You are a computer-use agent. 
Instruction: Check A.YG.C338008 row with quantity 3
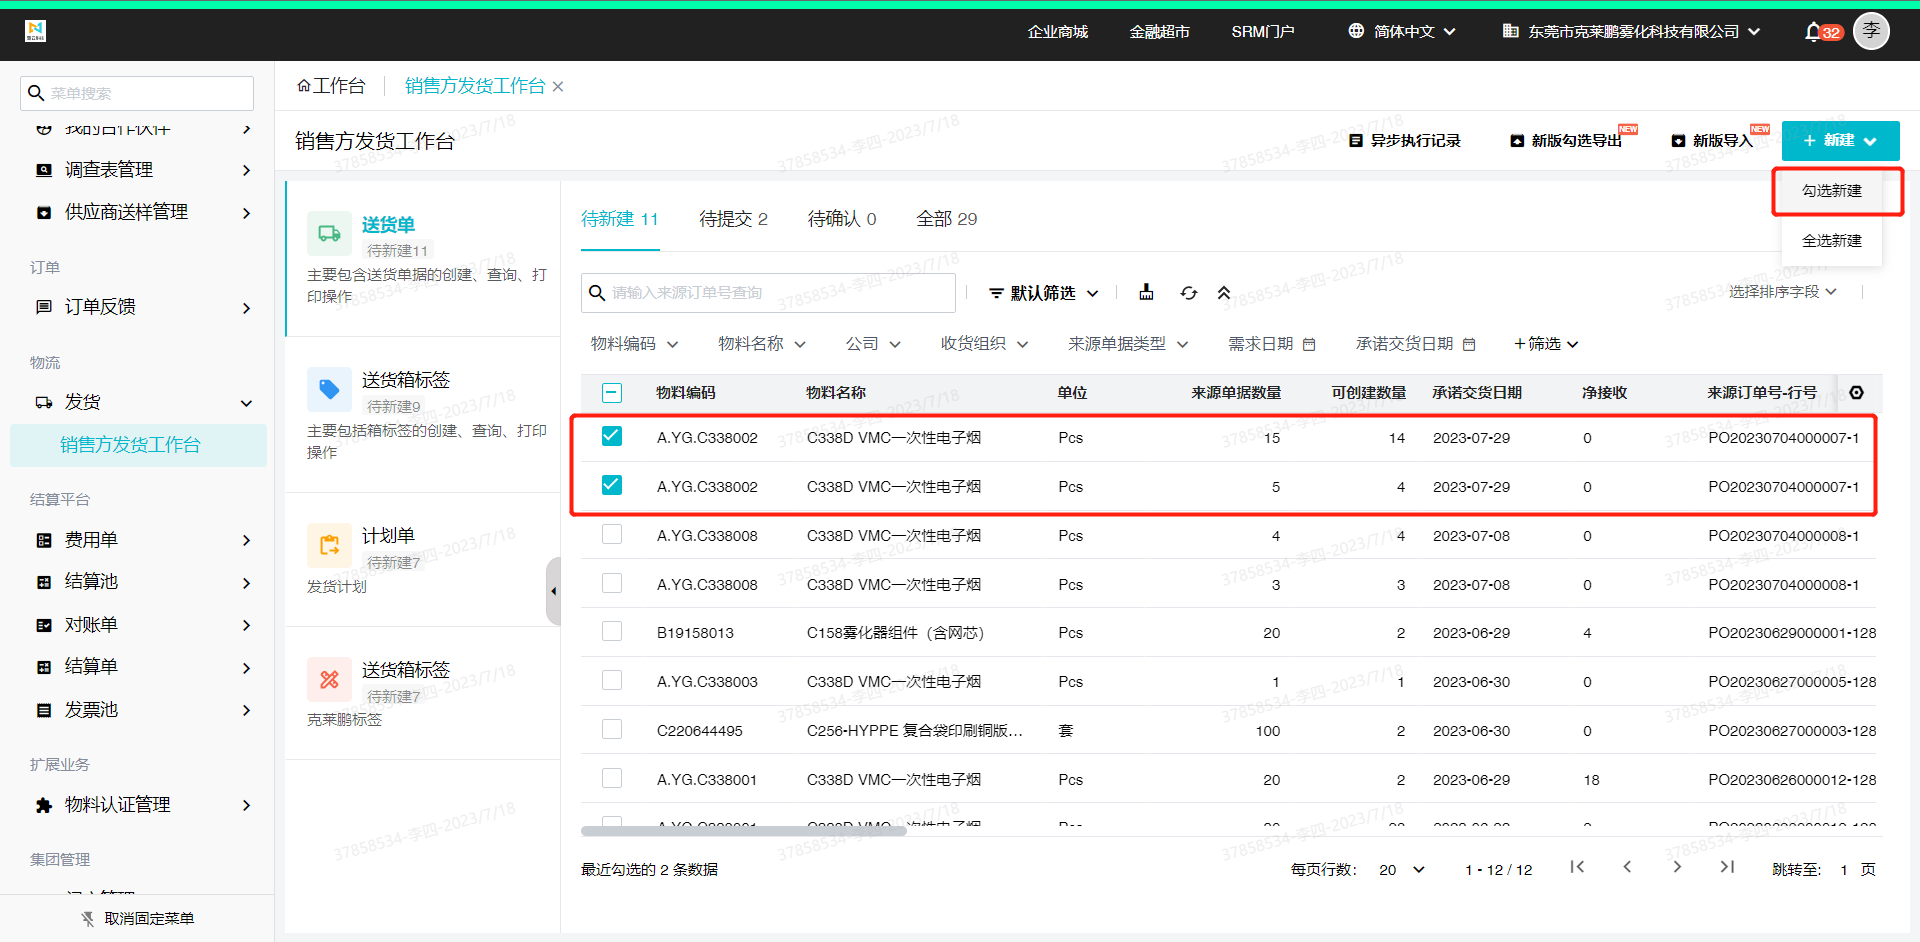(612, 583)
